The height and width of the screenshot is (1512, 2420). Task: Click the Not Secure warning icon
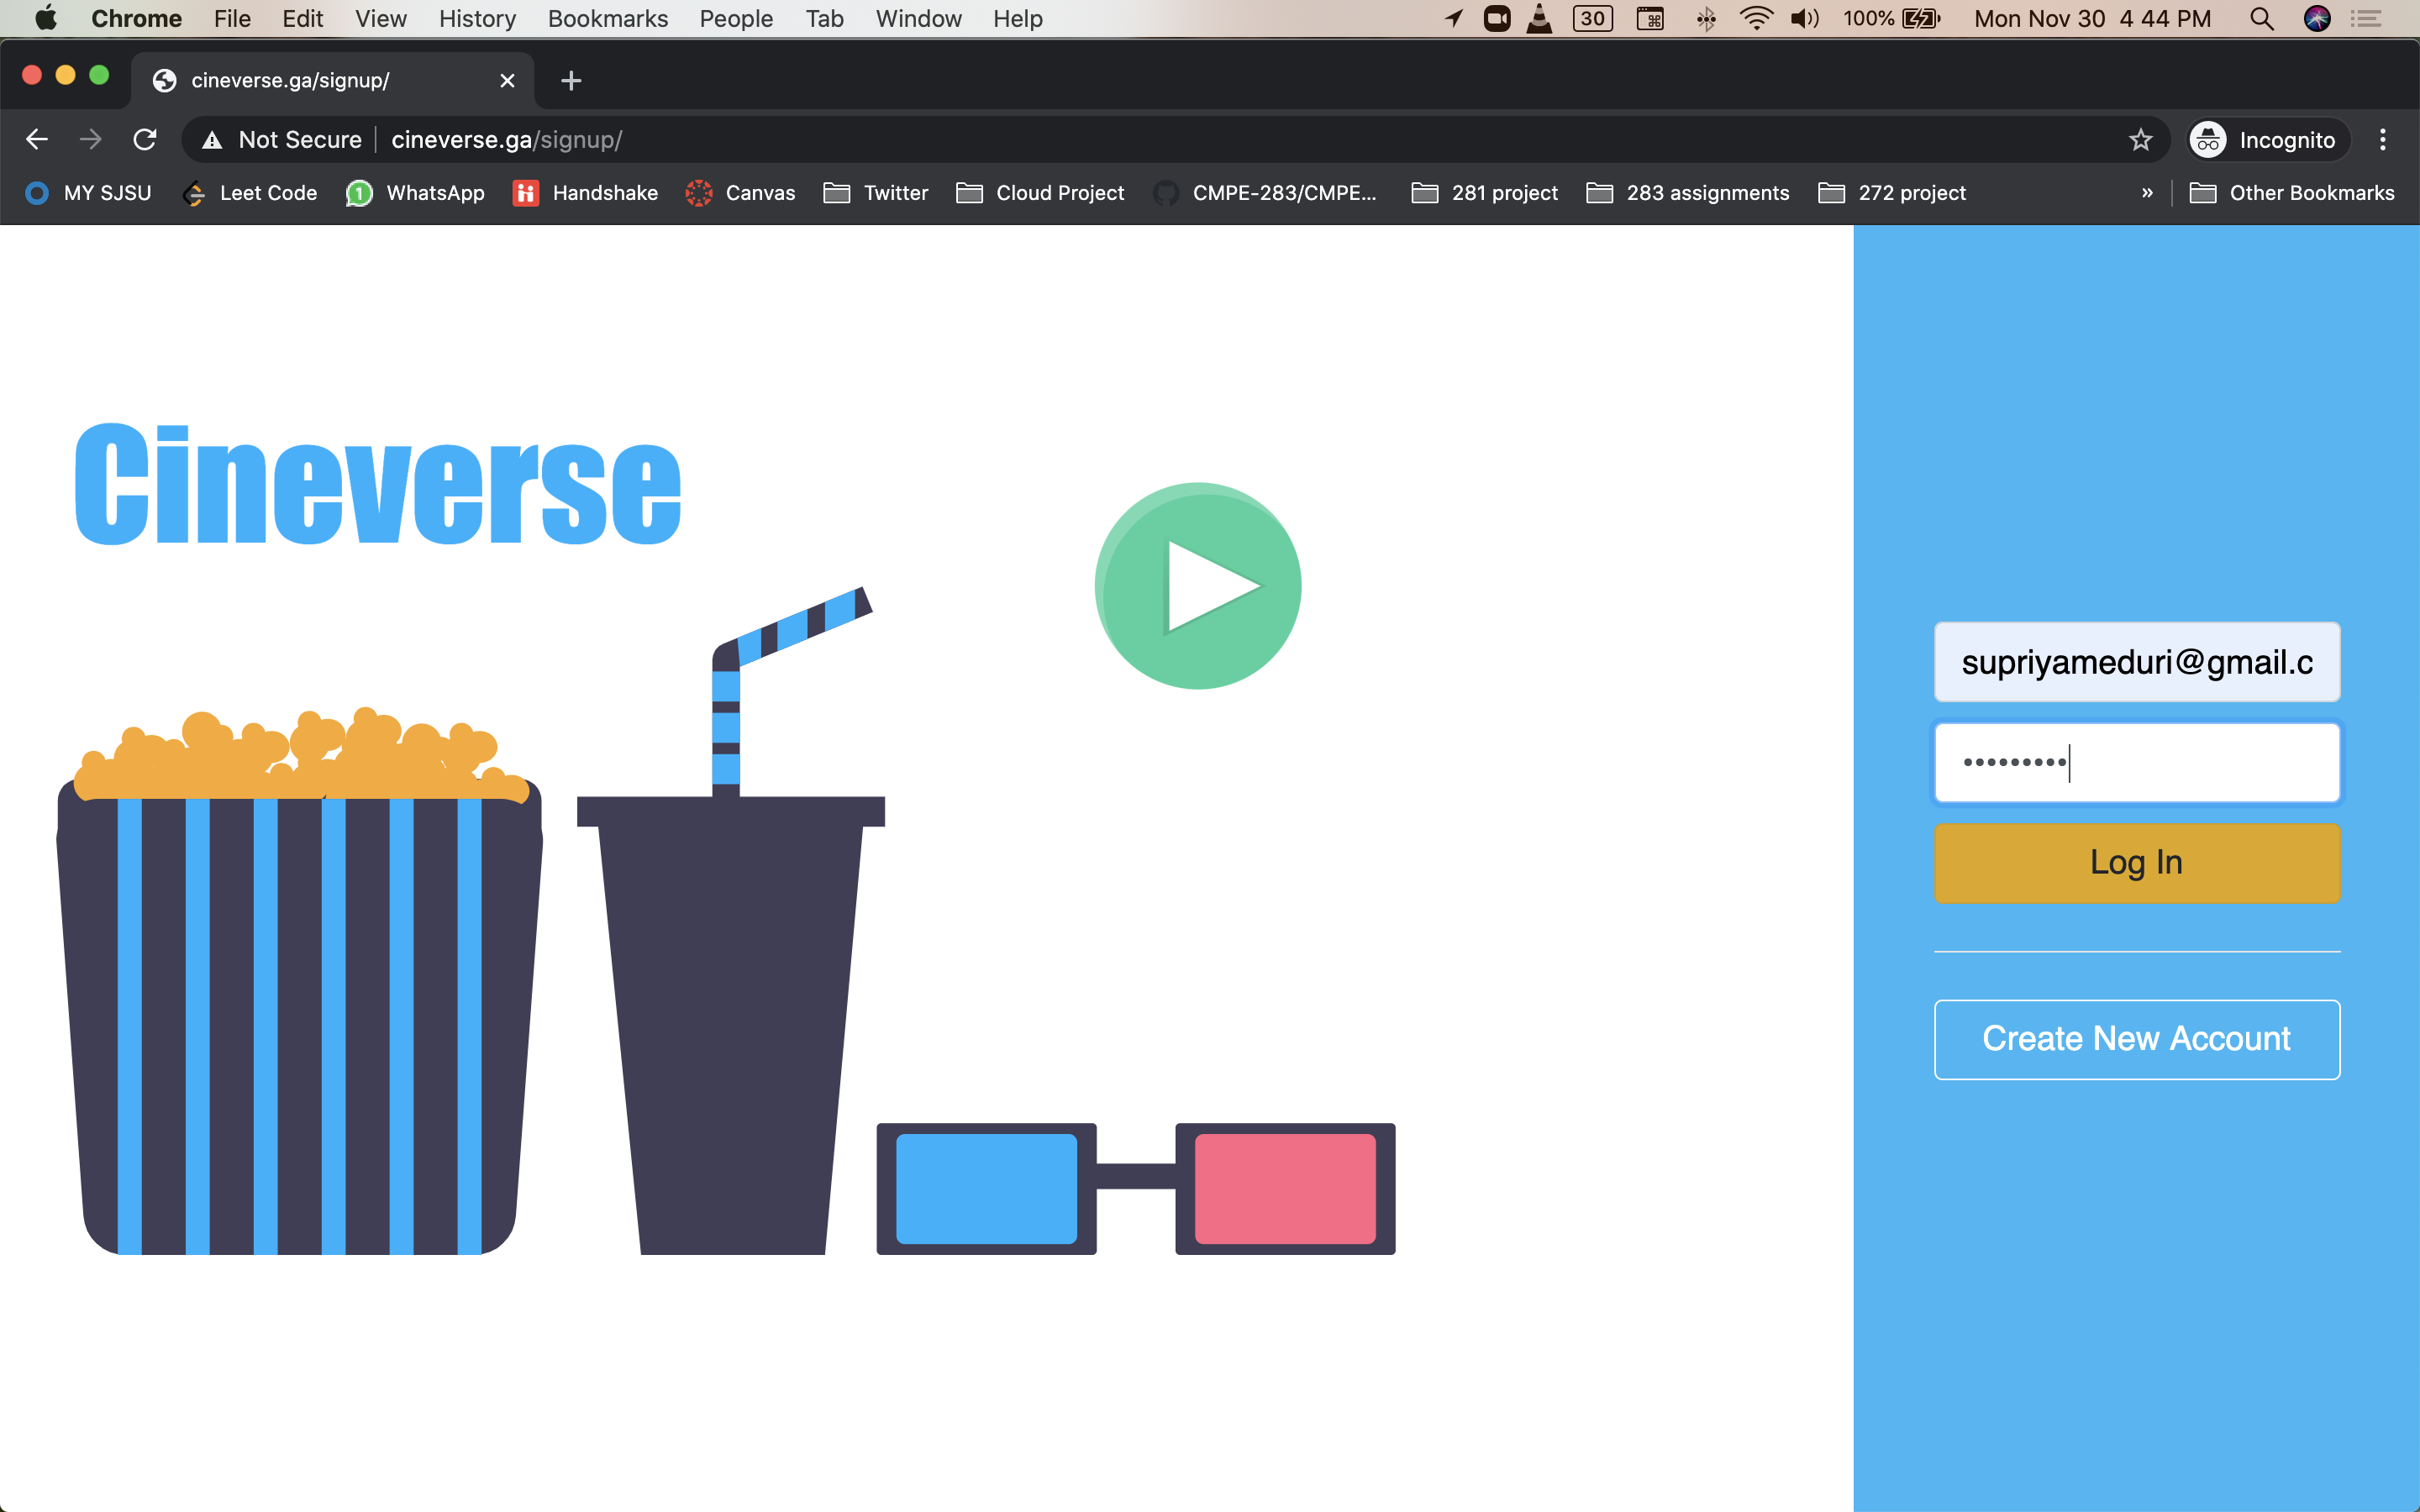[212, 140]
